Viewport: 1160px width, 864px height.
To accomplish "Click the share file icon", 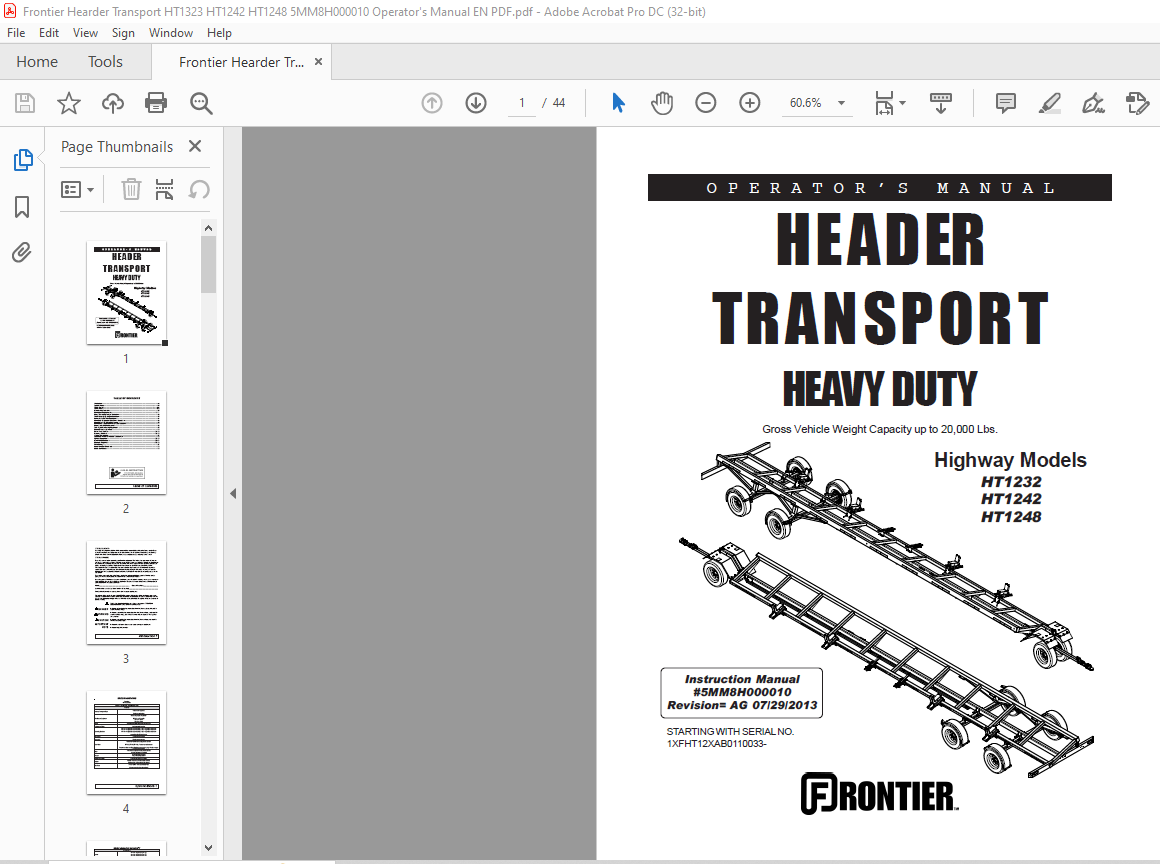I will pyautogui.click(x=1137, y=103).
